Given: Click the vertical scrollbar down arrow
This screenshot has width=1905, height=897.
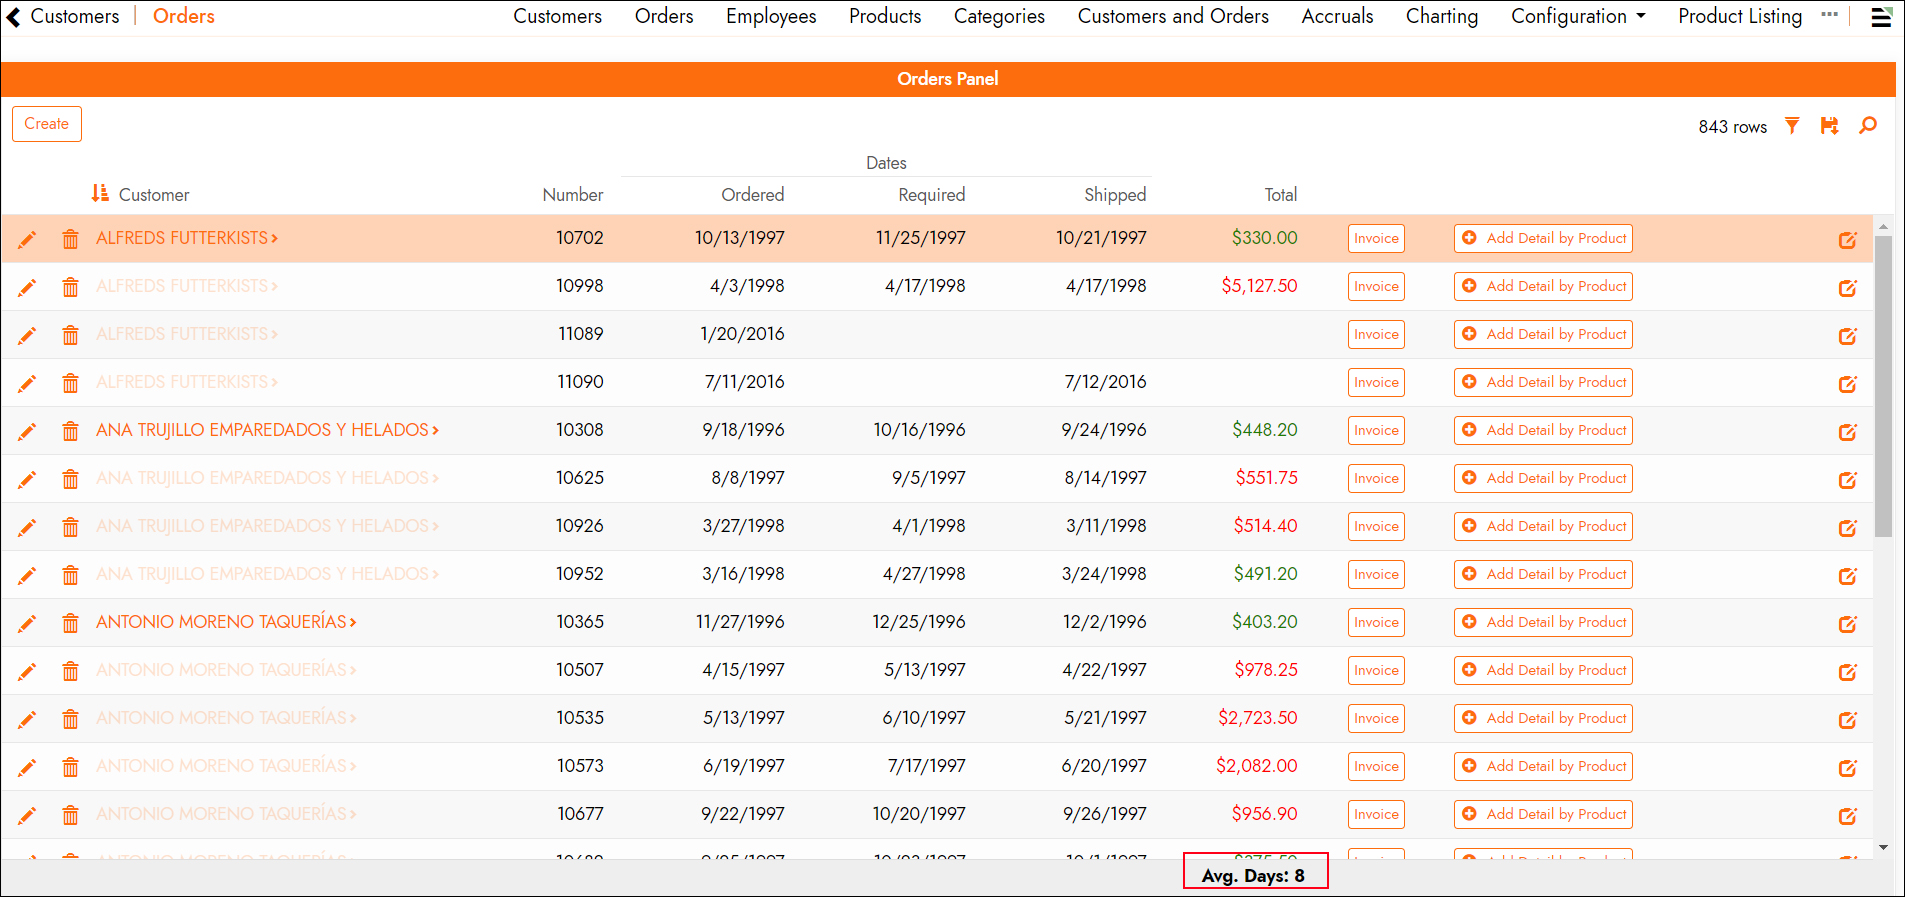Looking at the screenshot, I should pyautogui.click(x=1883, y=847).
